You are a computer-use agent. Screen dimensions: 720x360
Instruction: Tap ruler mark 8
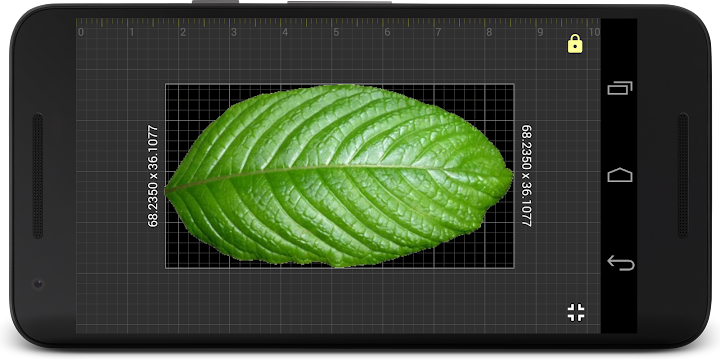[489, 32]
